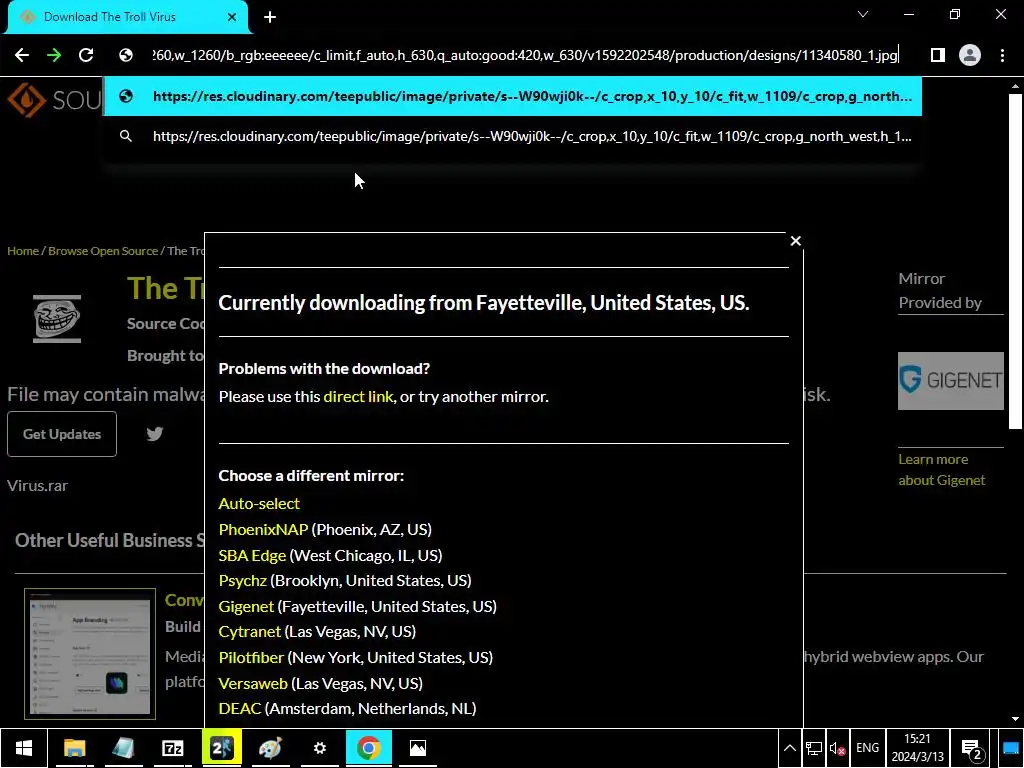
Task: Open the highlighted yellow taskbar app
Action: click(221, 748)
